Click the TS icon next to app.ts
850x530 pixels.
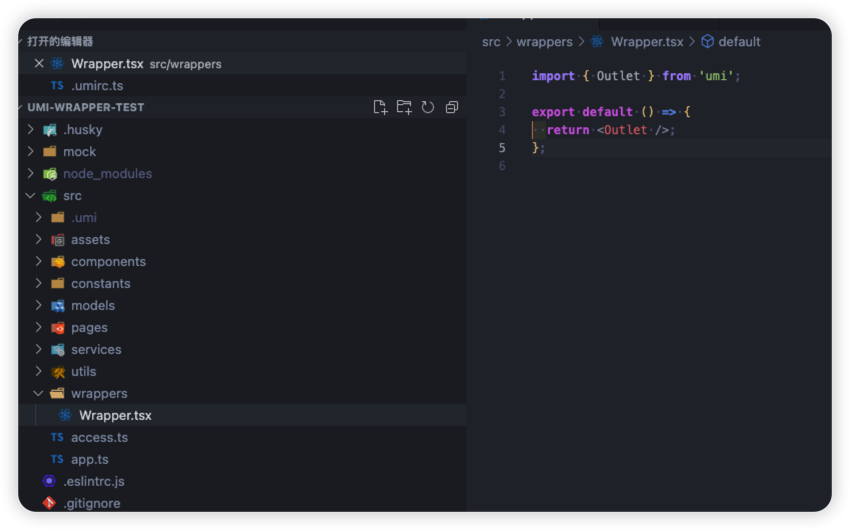[57, 460]
